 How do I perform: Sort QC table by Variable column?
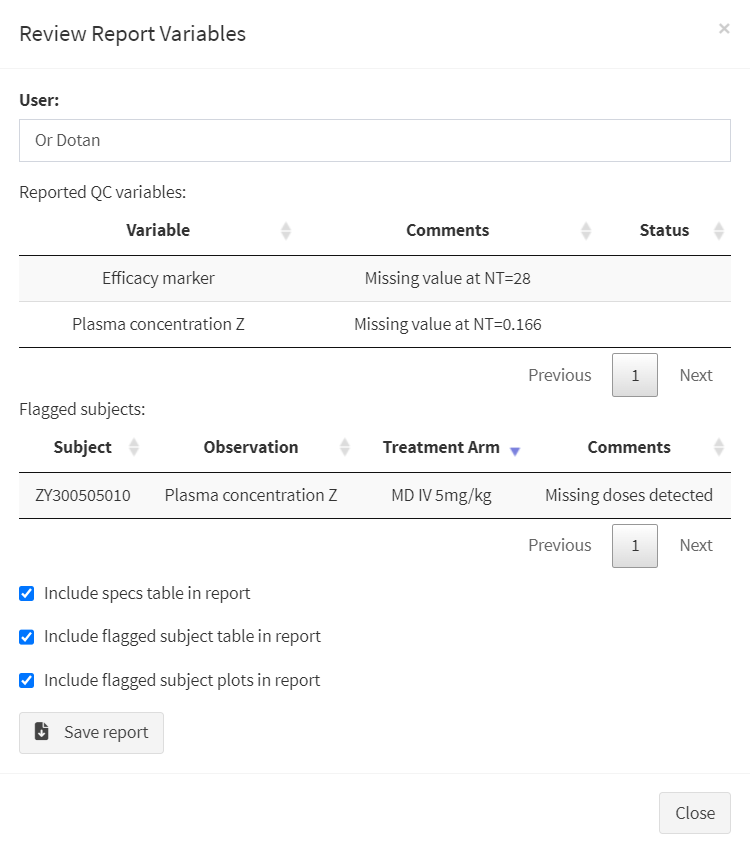[158, 231]
